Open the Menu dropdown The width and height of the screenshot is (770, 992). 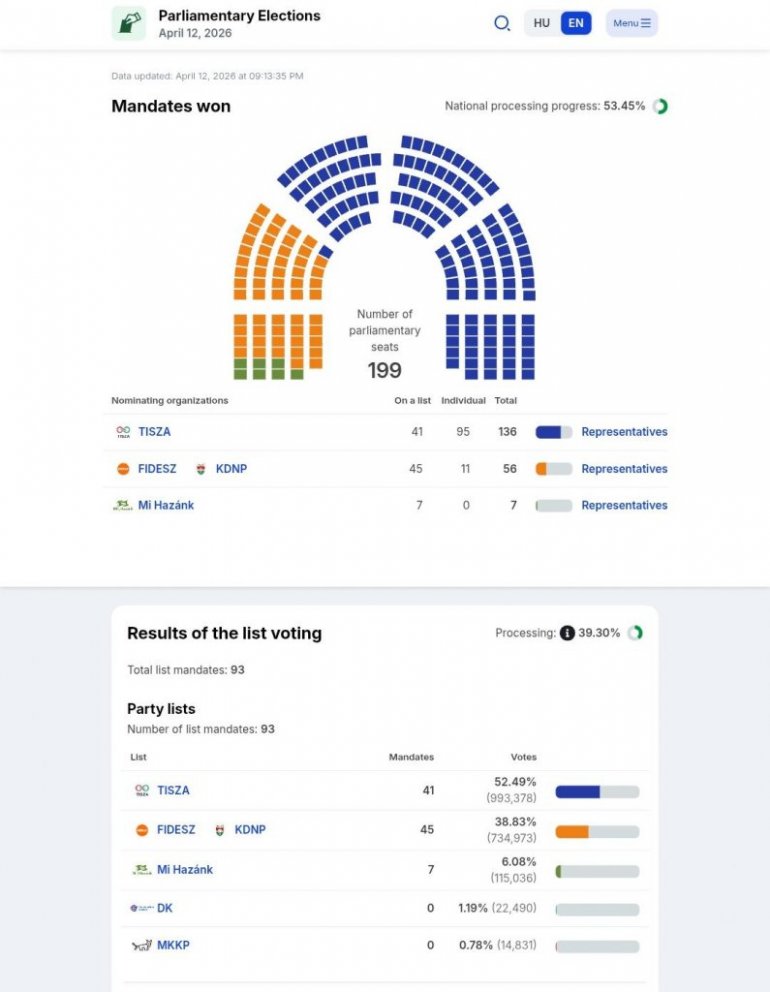tap(631, 23)
